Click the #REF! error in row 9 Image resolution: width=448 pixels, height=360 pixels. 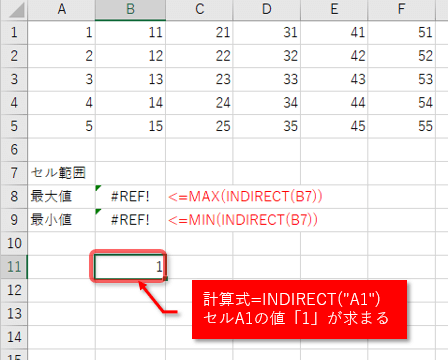pyautogui.click(x=130, y=220)
